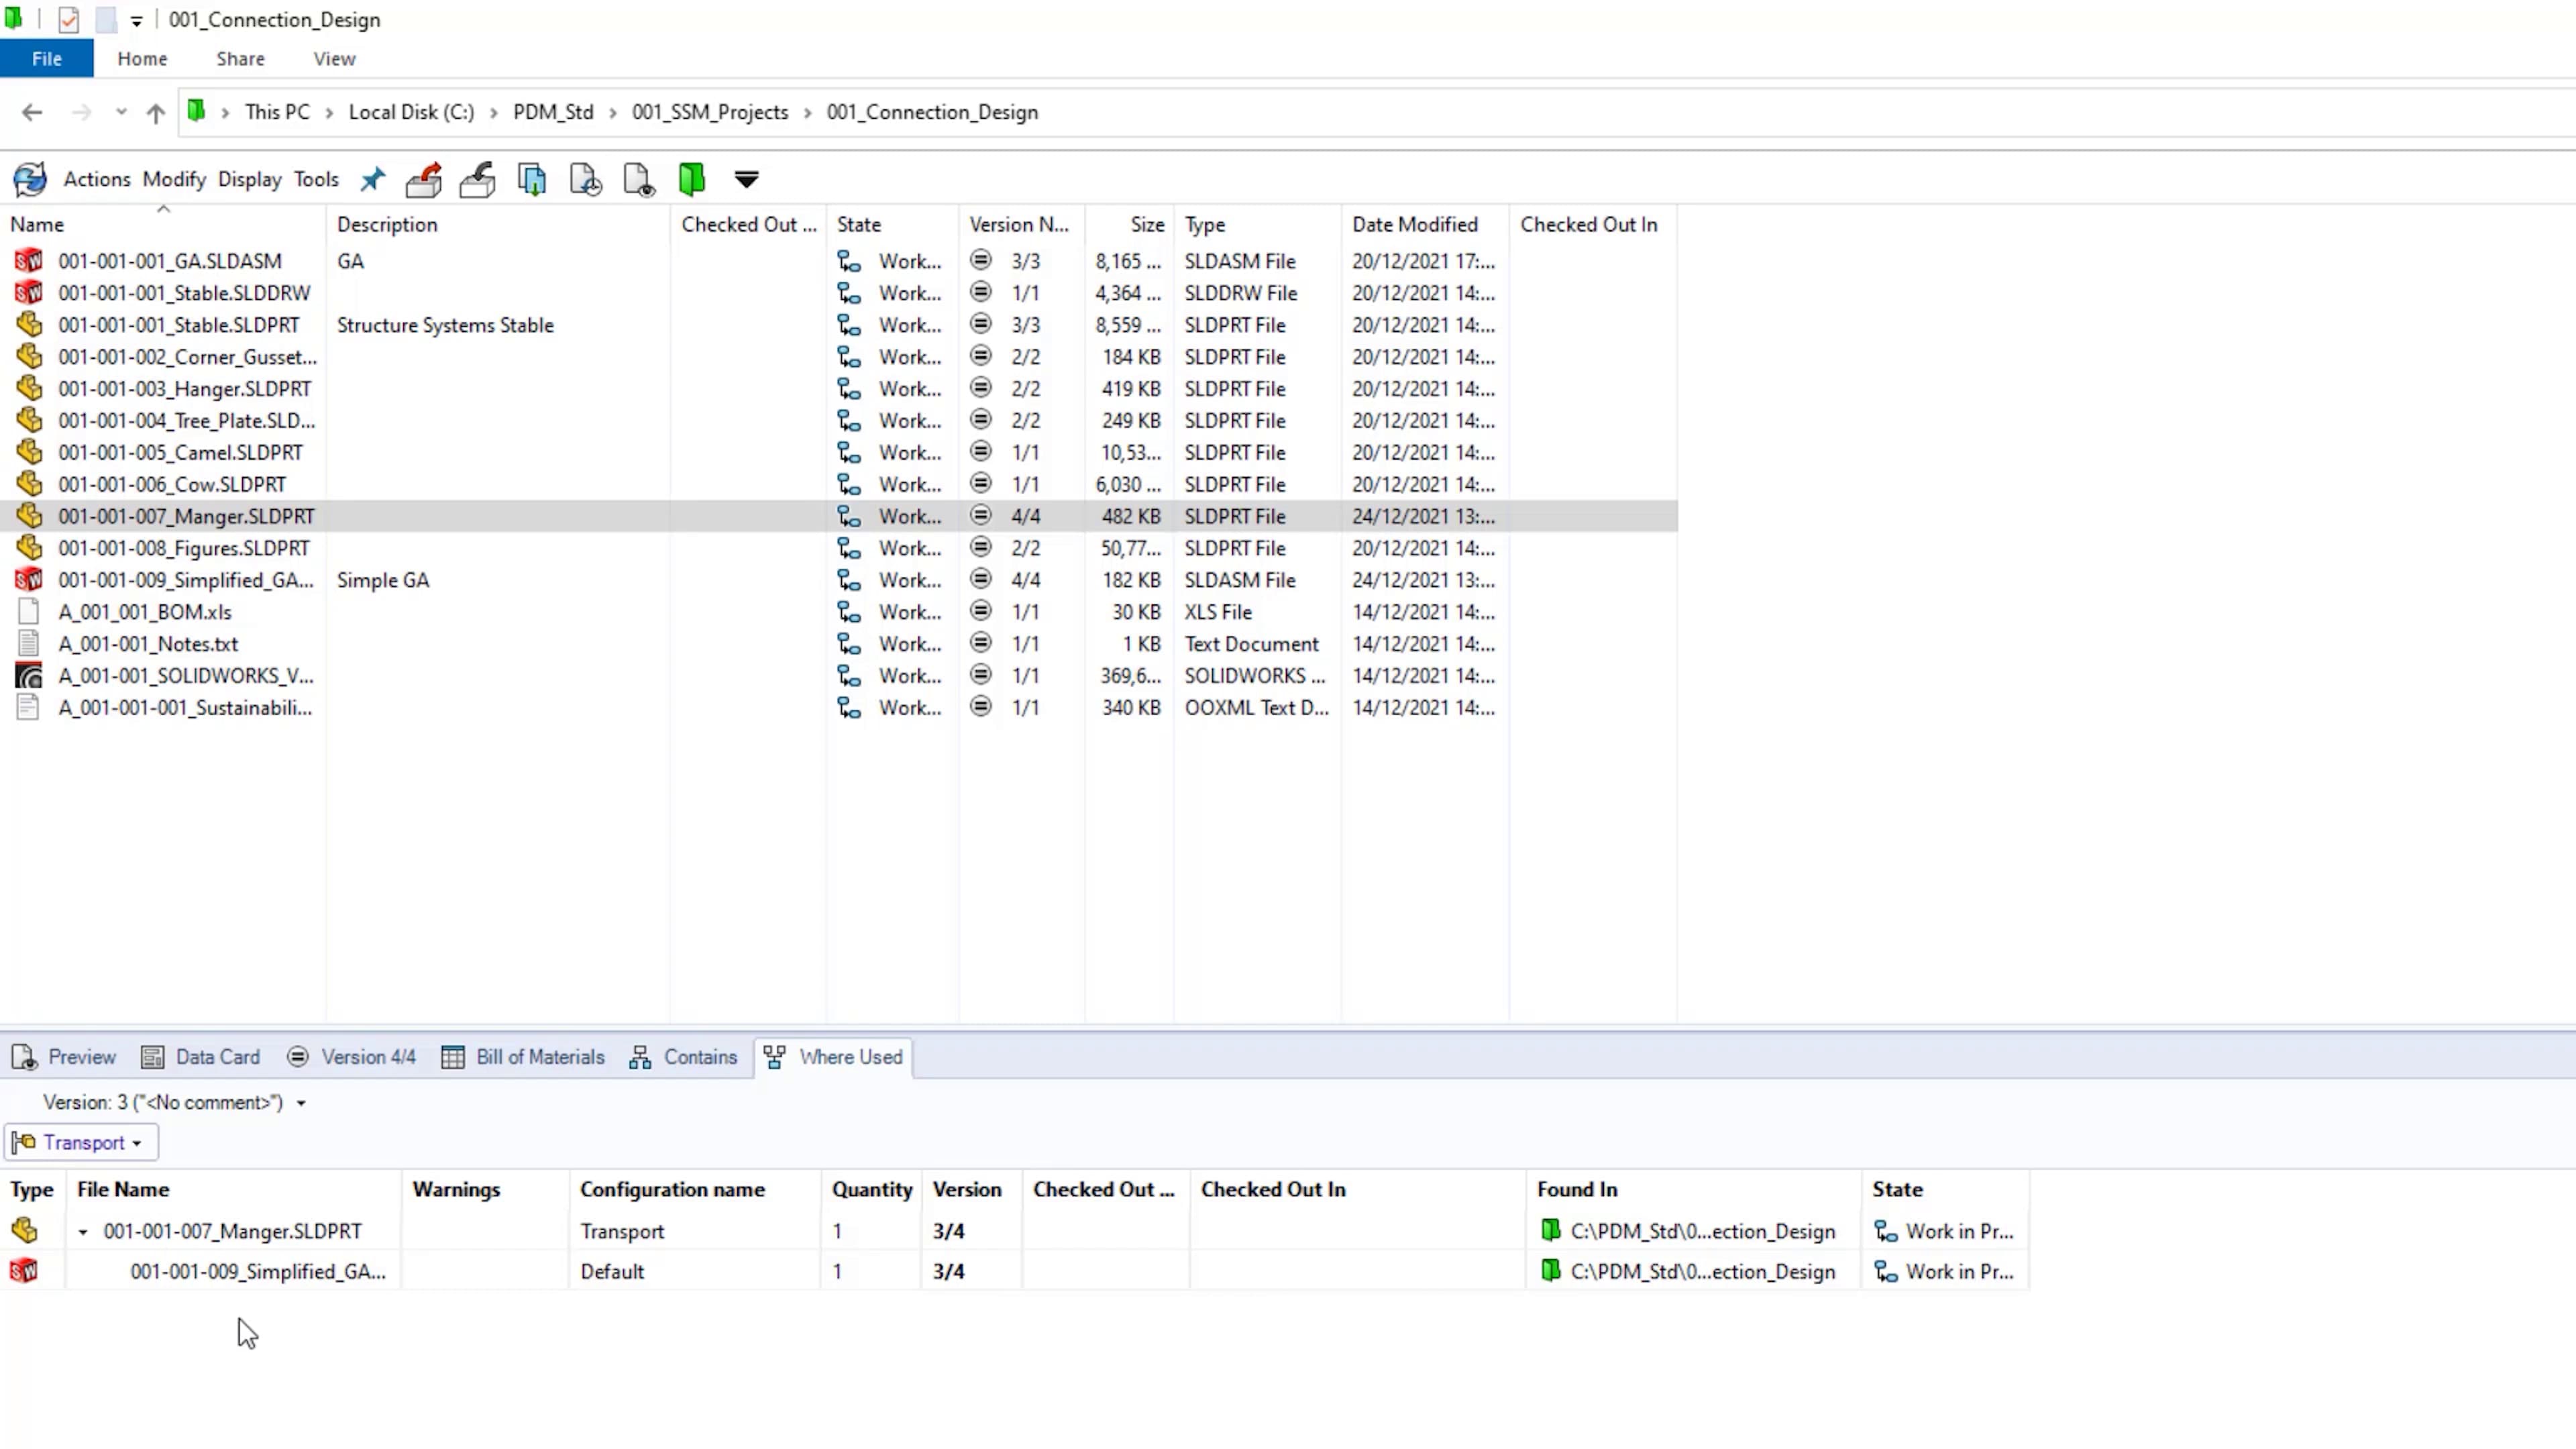The width and height of the screenshot is (2576, 1449).
Task: Toggle the Work in Progress state icon for Manger.SLDPRT
Action: click(x=850, y=516)
